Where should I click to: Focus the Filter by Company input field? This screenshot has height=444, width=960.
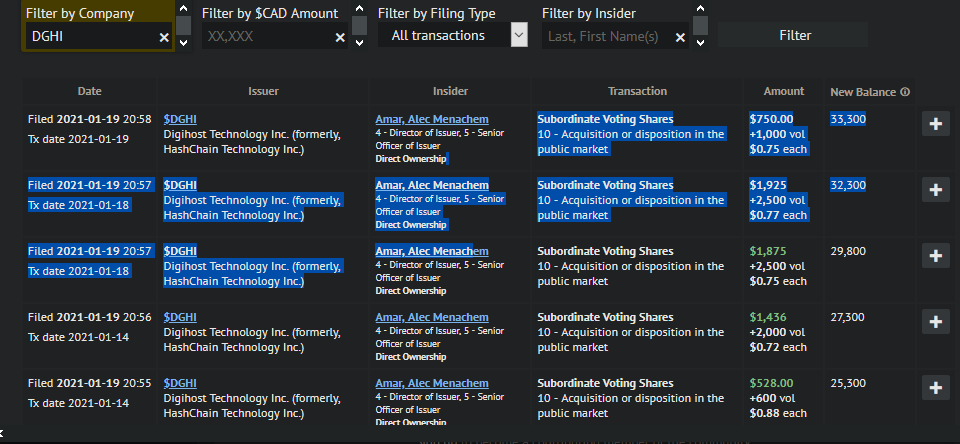pos(90,36)
